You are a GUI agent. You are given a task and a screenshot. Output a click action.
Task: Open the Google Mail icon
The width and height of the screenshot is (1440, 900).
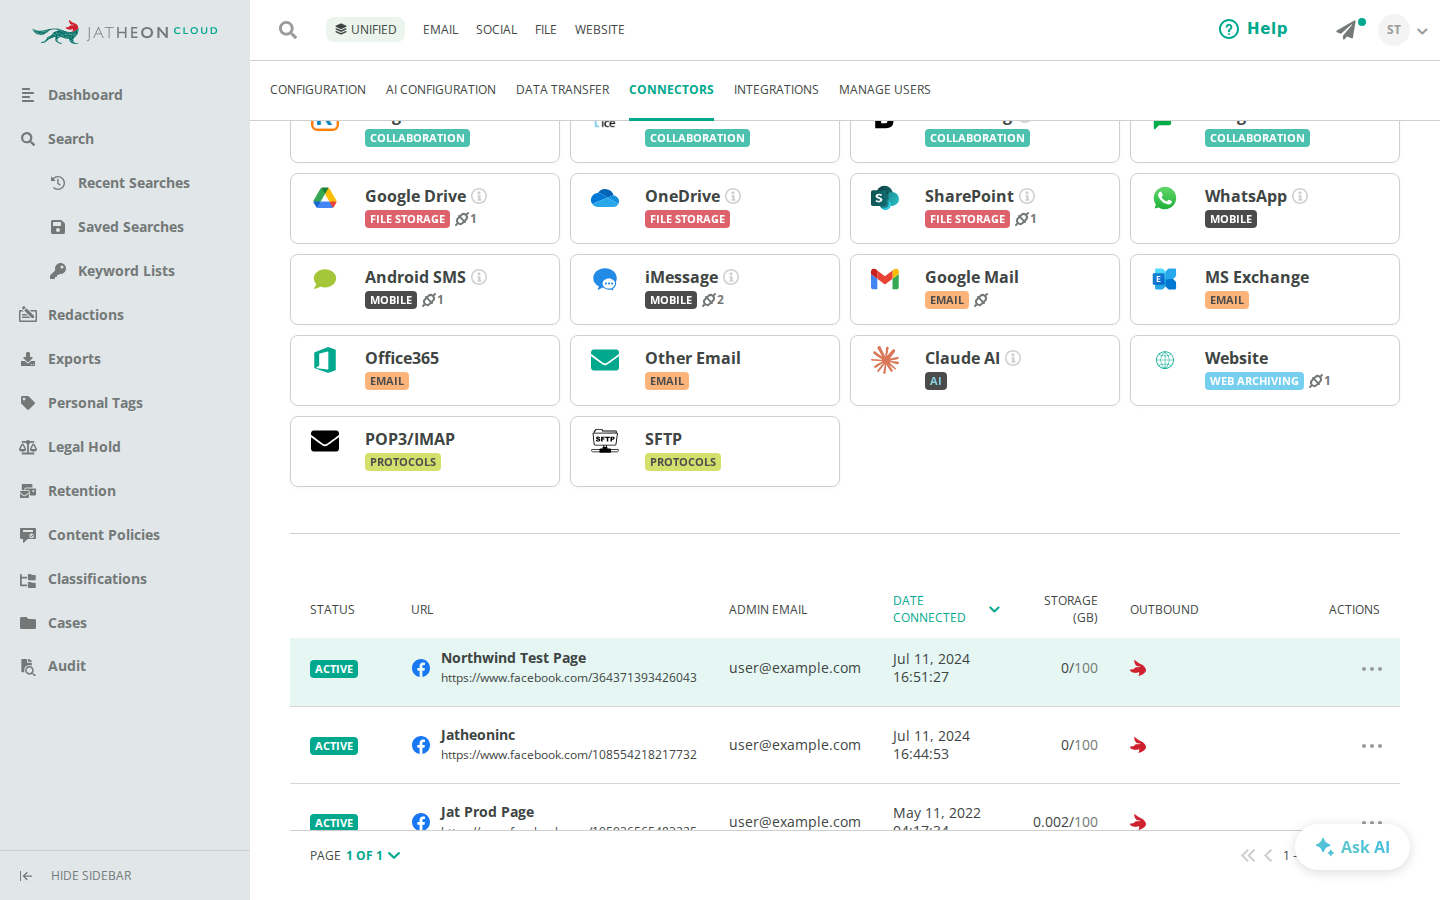[x=885, y=279]
